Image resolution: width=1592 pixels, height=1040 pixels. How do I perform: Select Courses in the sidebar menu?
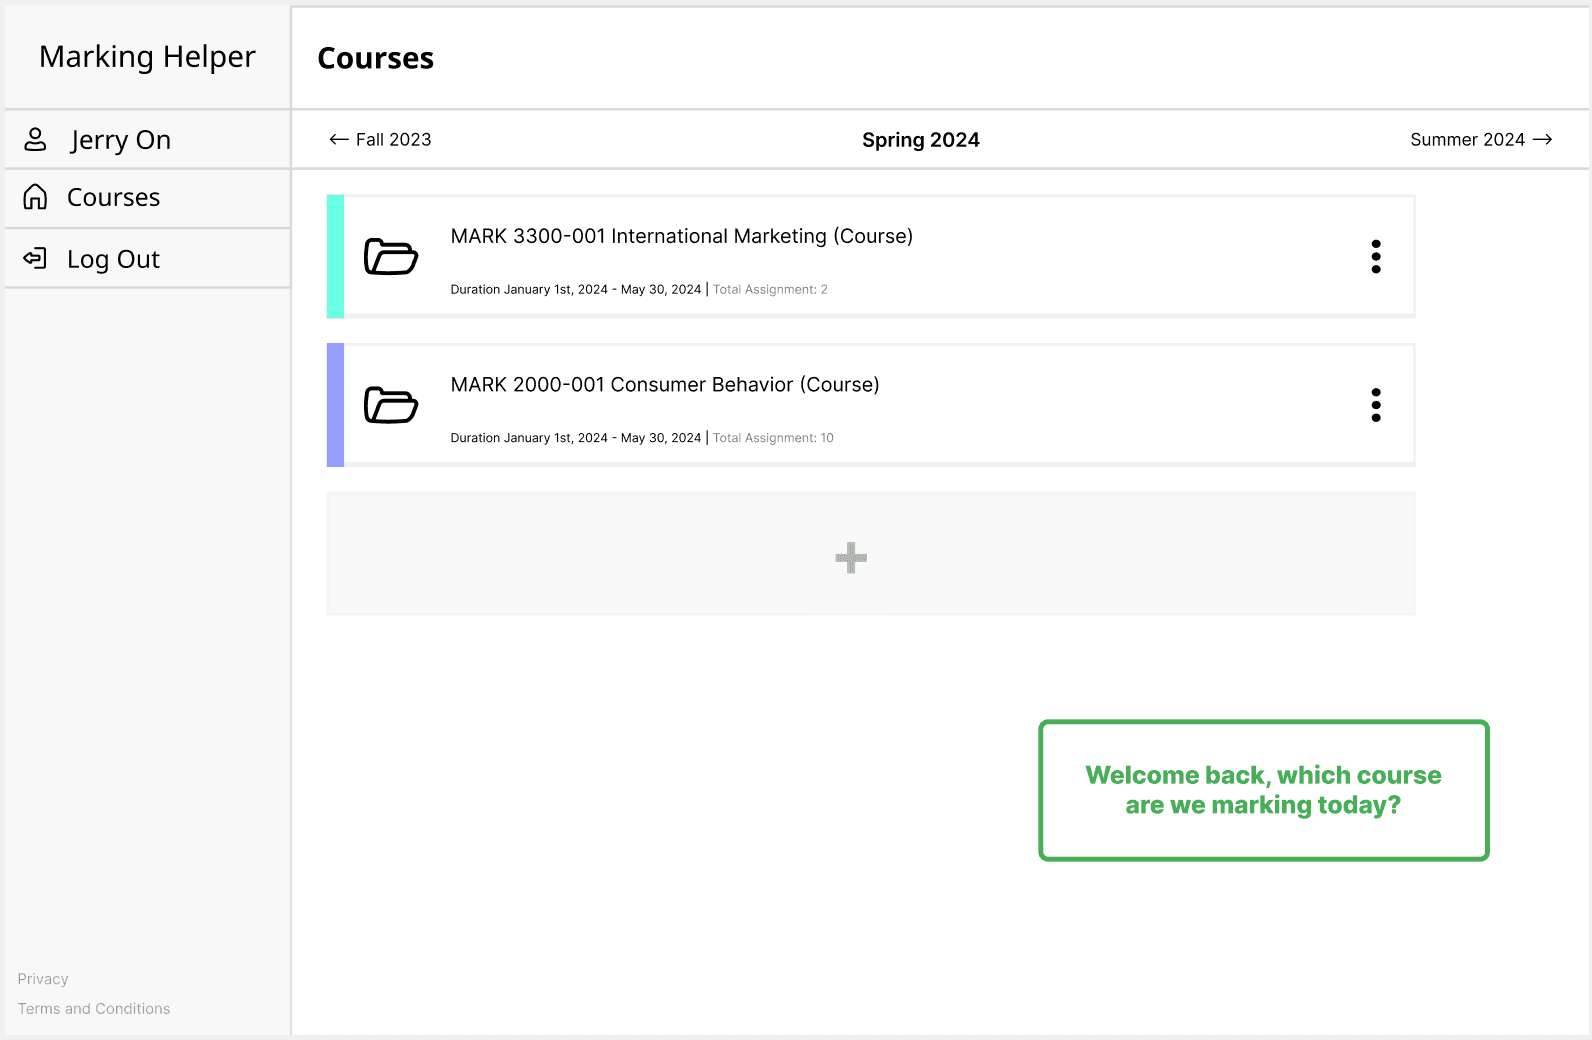113,198
